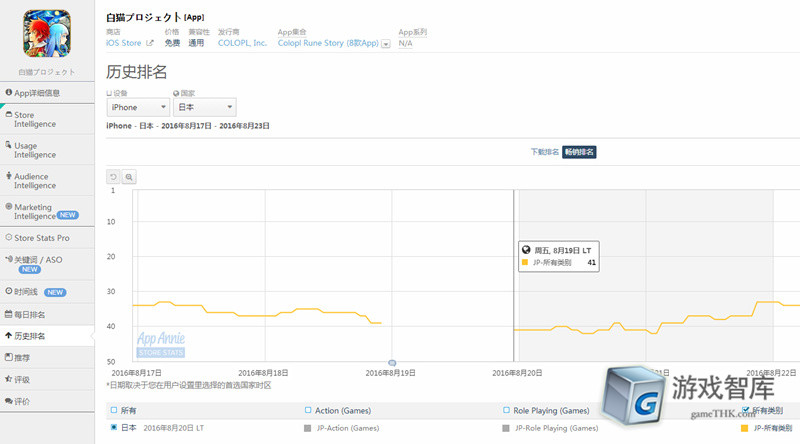The image size is (800, 444).
Task: Click the key icon beside 关键词 / ASO
Action: 9,259
